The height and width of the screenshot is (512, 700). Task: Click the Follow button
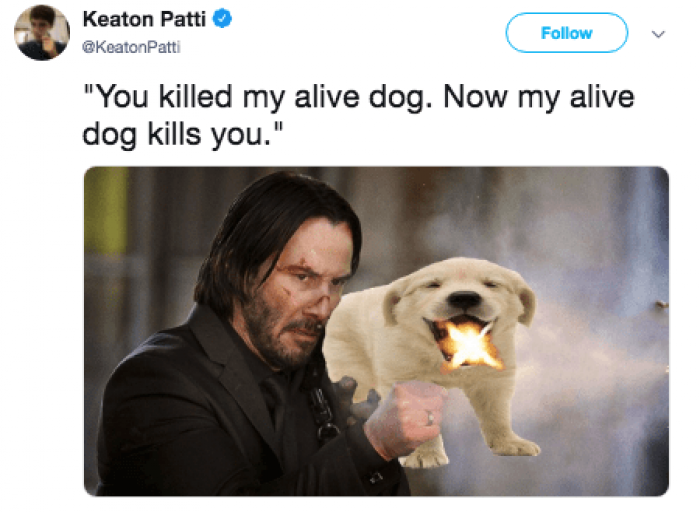tap(567, 33)
